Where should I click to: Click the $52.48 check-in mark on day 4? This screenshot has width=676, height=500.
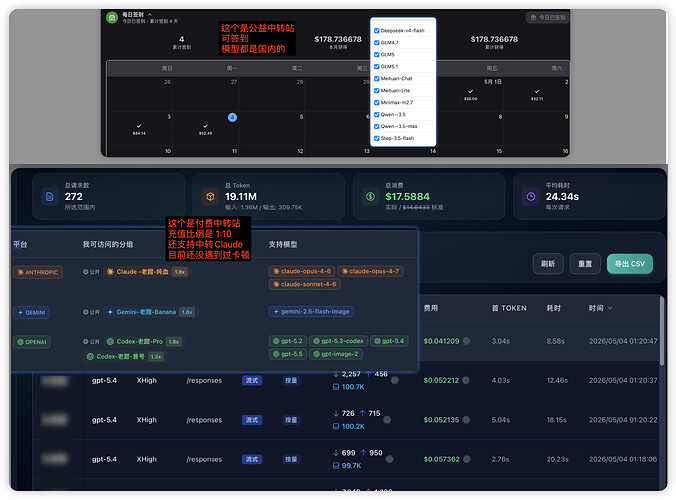(205, 129)
